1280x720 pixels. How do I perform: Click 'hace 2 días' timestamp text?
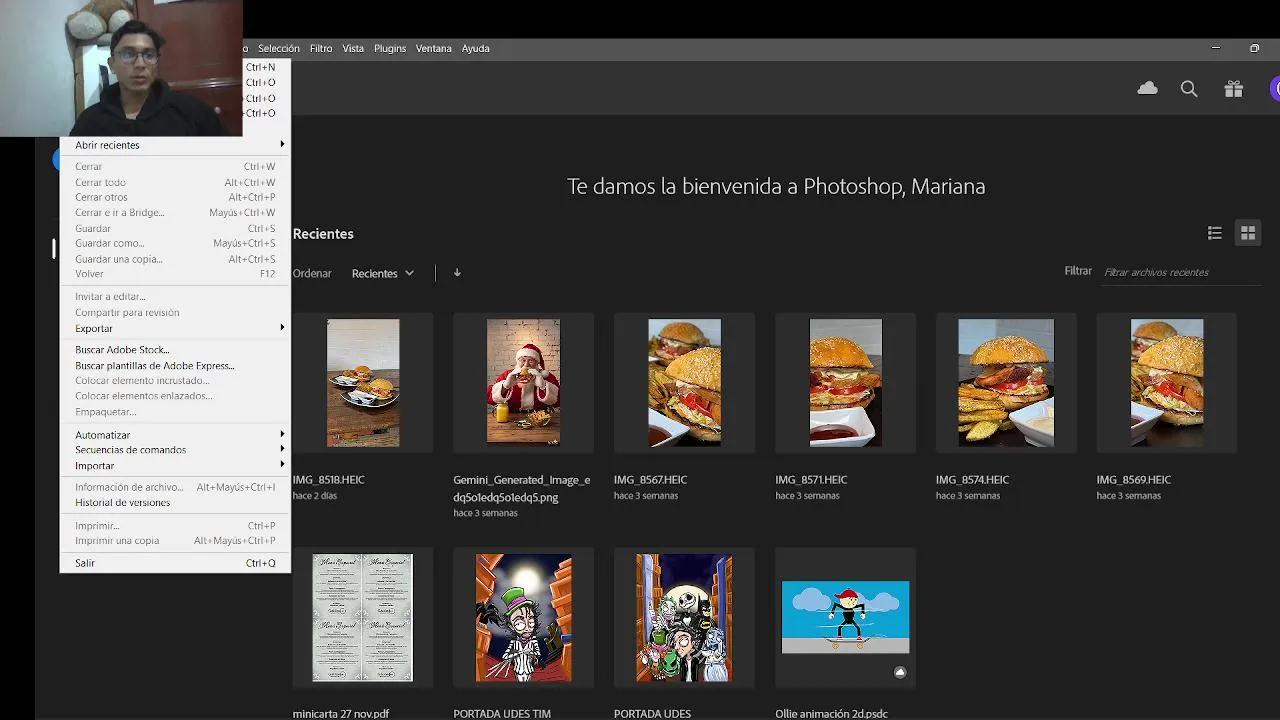pyautogui.click(x=314, y=496)
